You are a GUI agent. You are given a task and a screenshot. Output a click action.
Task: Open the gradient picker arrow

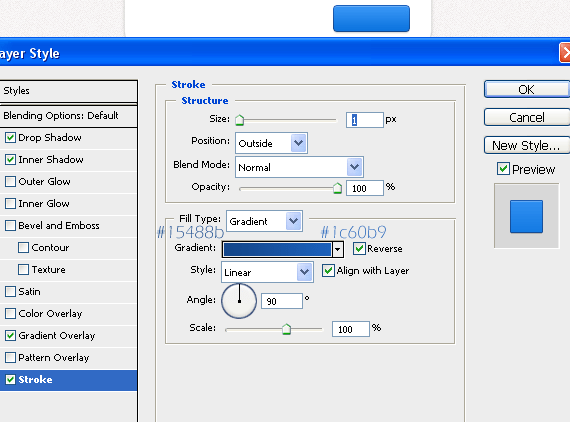[x=338, y=249]
